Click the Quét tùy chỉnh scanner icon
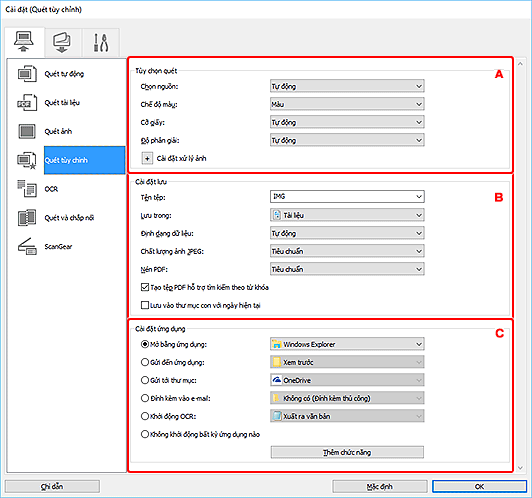This screenshot has width=532, height=498. tap(26, 160)
